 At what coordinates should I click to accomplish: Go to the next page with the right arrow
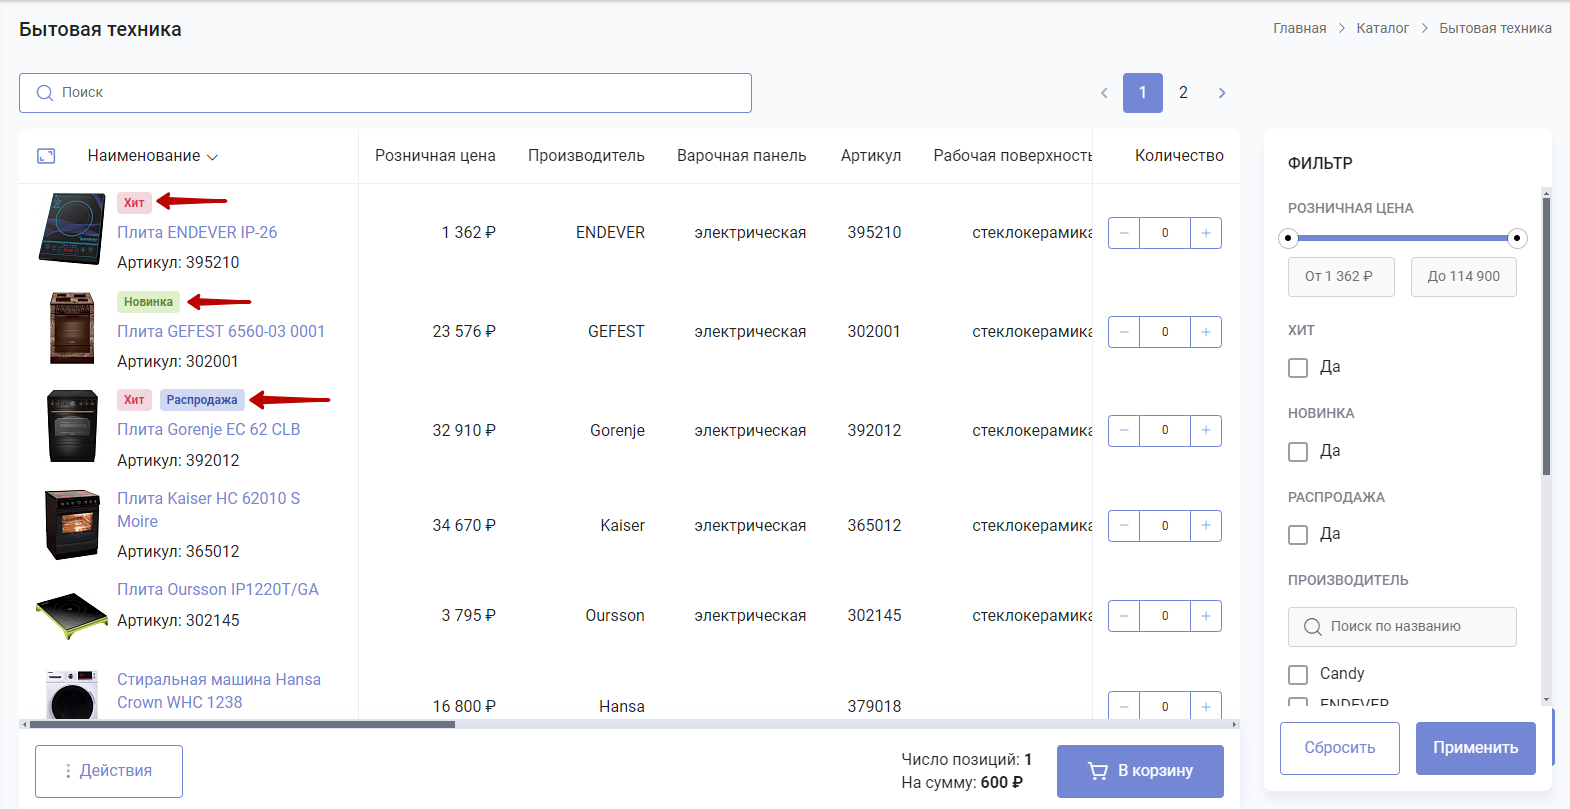tap(1222, 93)
